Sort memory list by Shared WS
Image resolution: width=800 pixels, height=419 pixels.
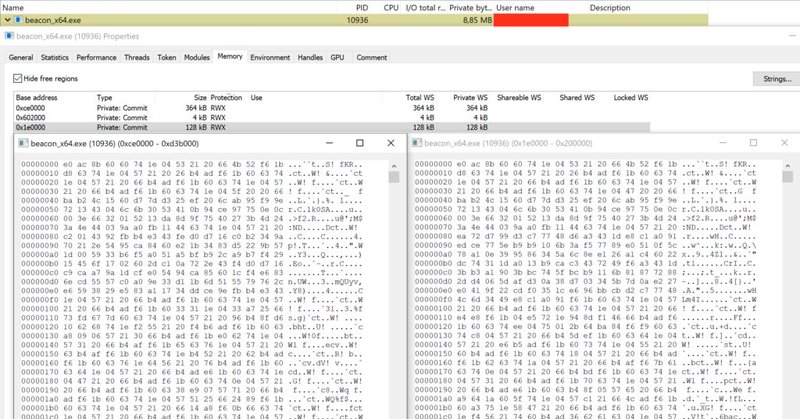tap(577, 97)
